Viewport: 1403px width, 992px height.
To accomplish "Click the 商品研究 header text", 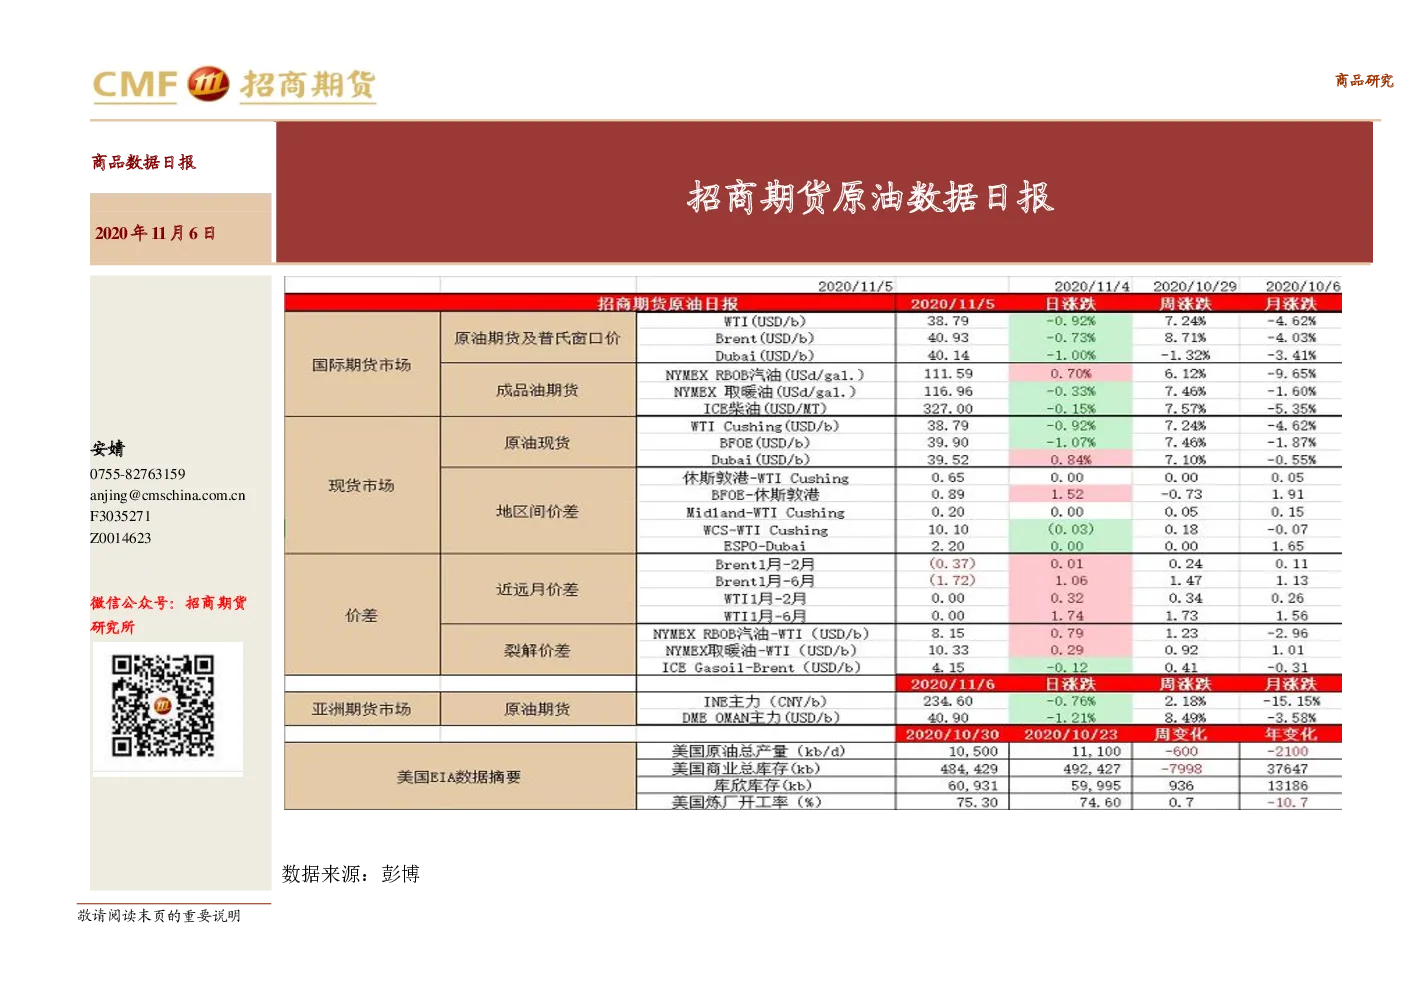I will click(1364, 81).
